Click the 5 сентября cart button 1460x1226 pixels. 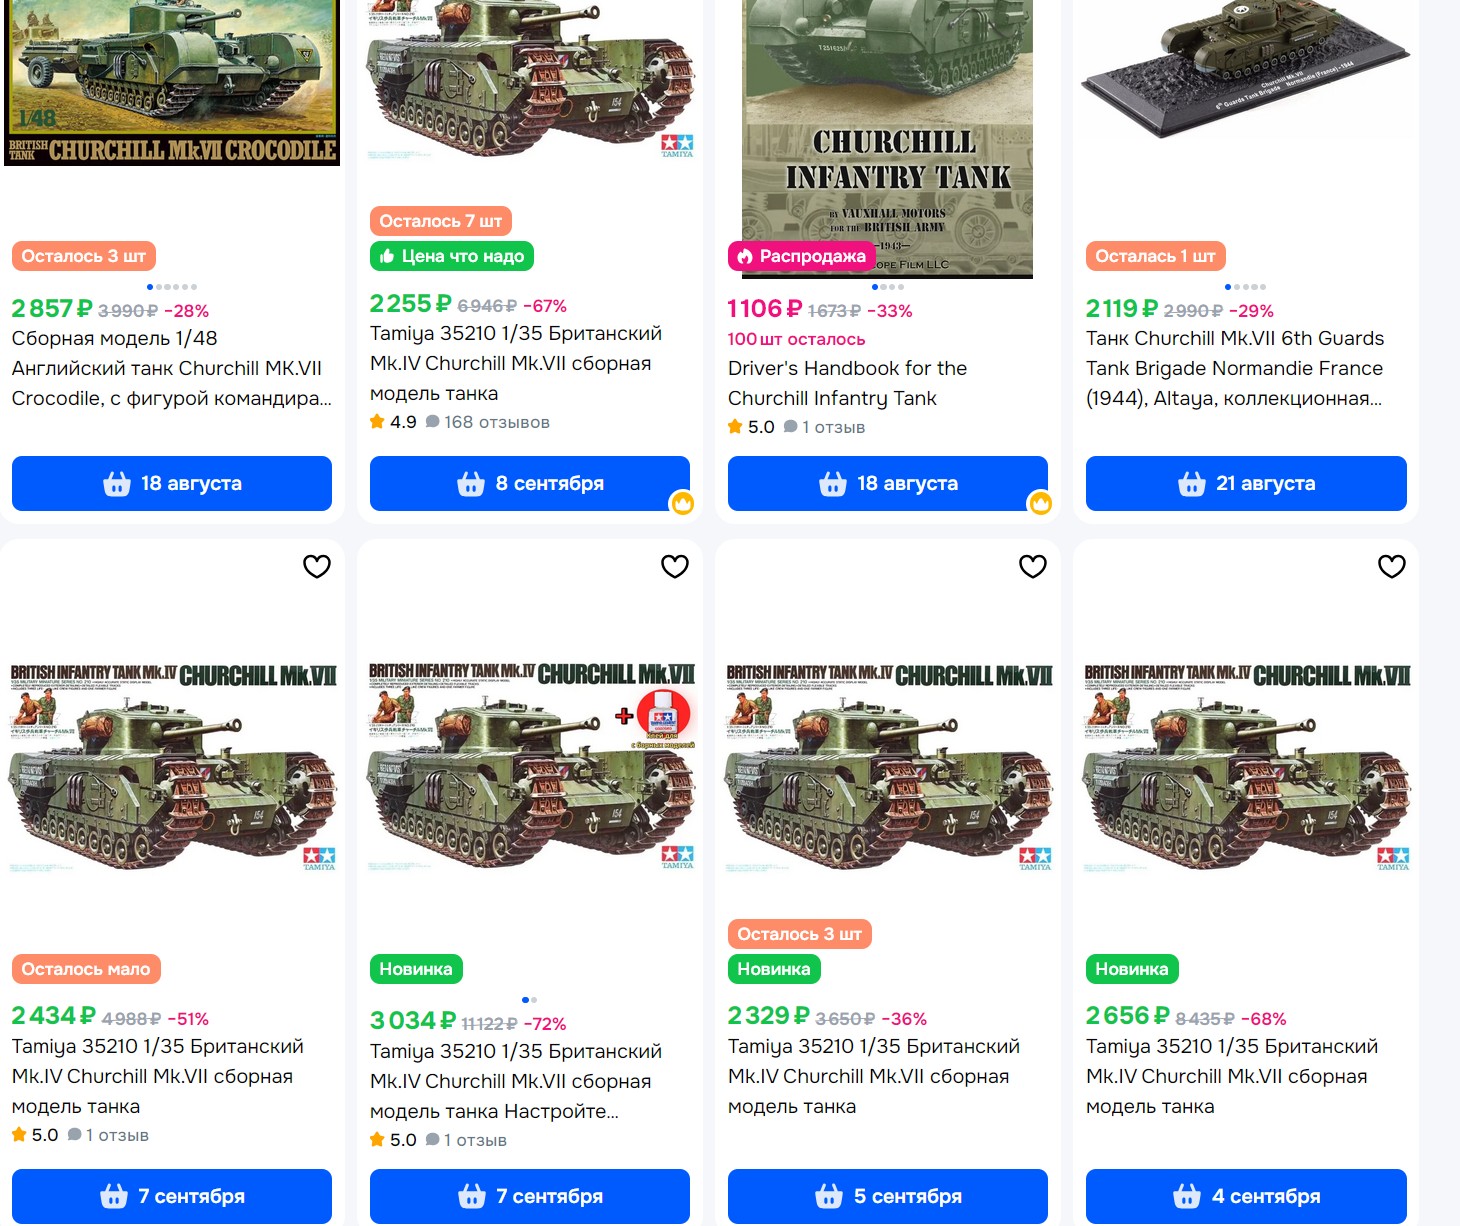[888, 1196]
